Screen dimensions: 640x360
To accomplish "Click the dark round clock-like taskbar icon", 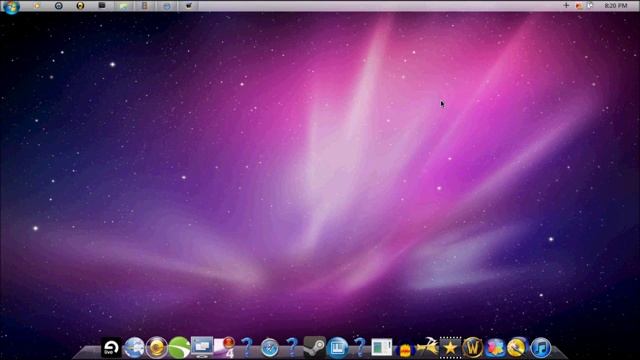I will pos(58,6).
